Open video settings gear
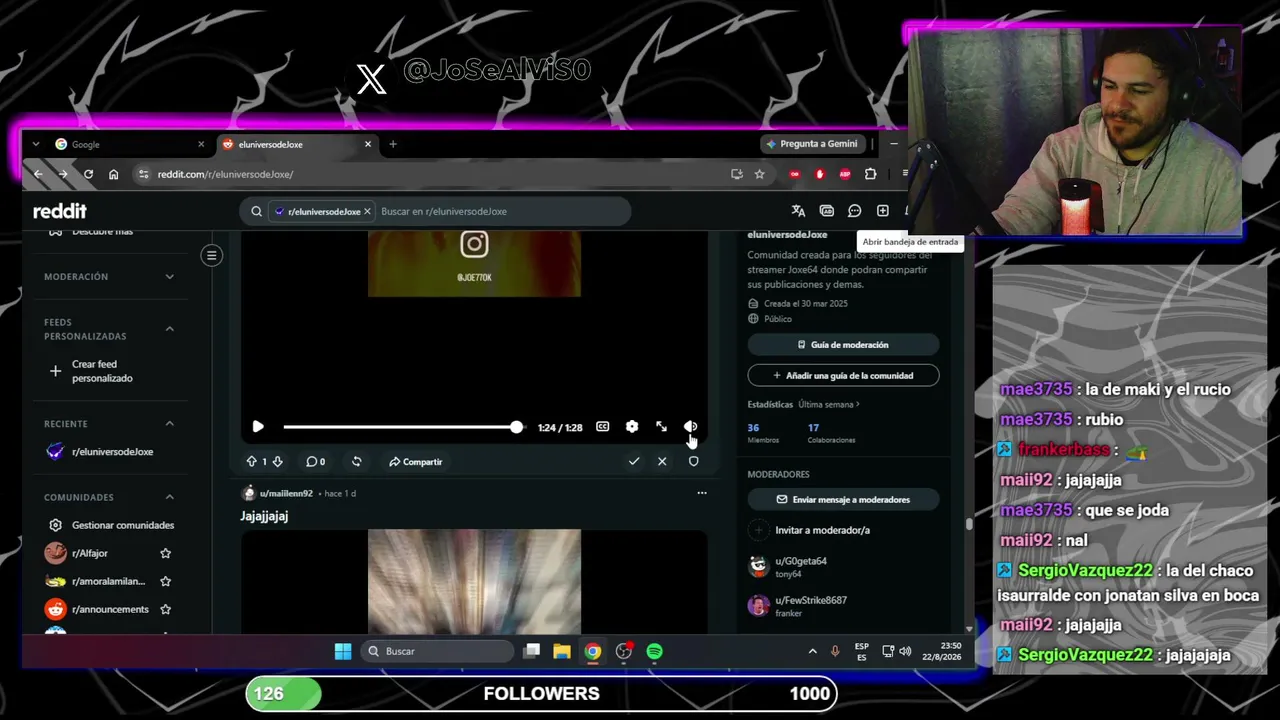The width and height of the screenshot is (1280, 720). pos(632,427)
